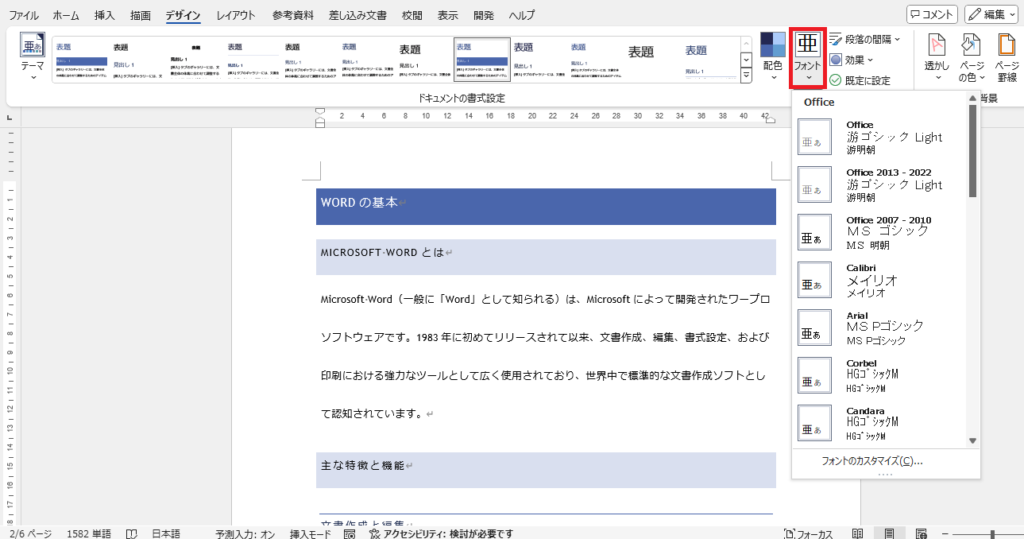Click the コメント button

(932, 14)
